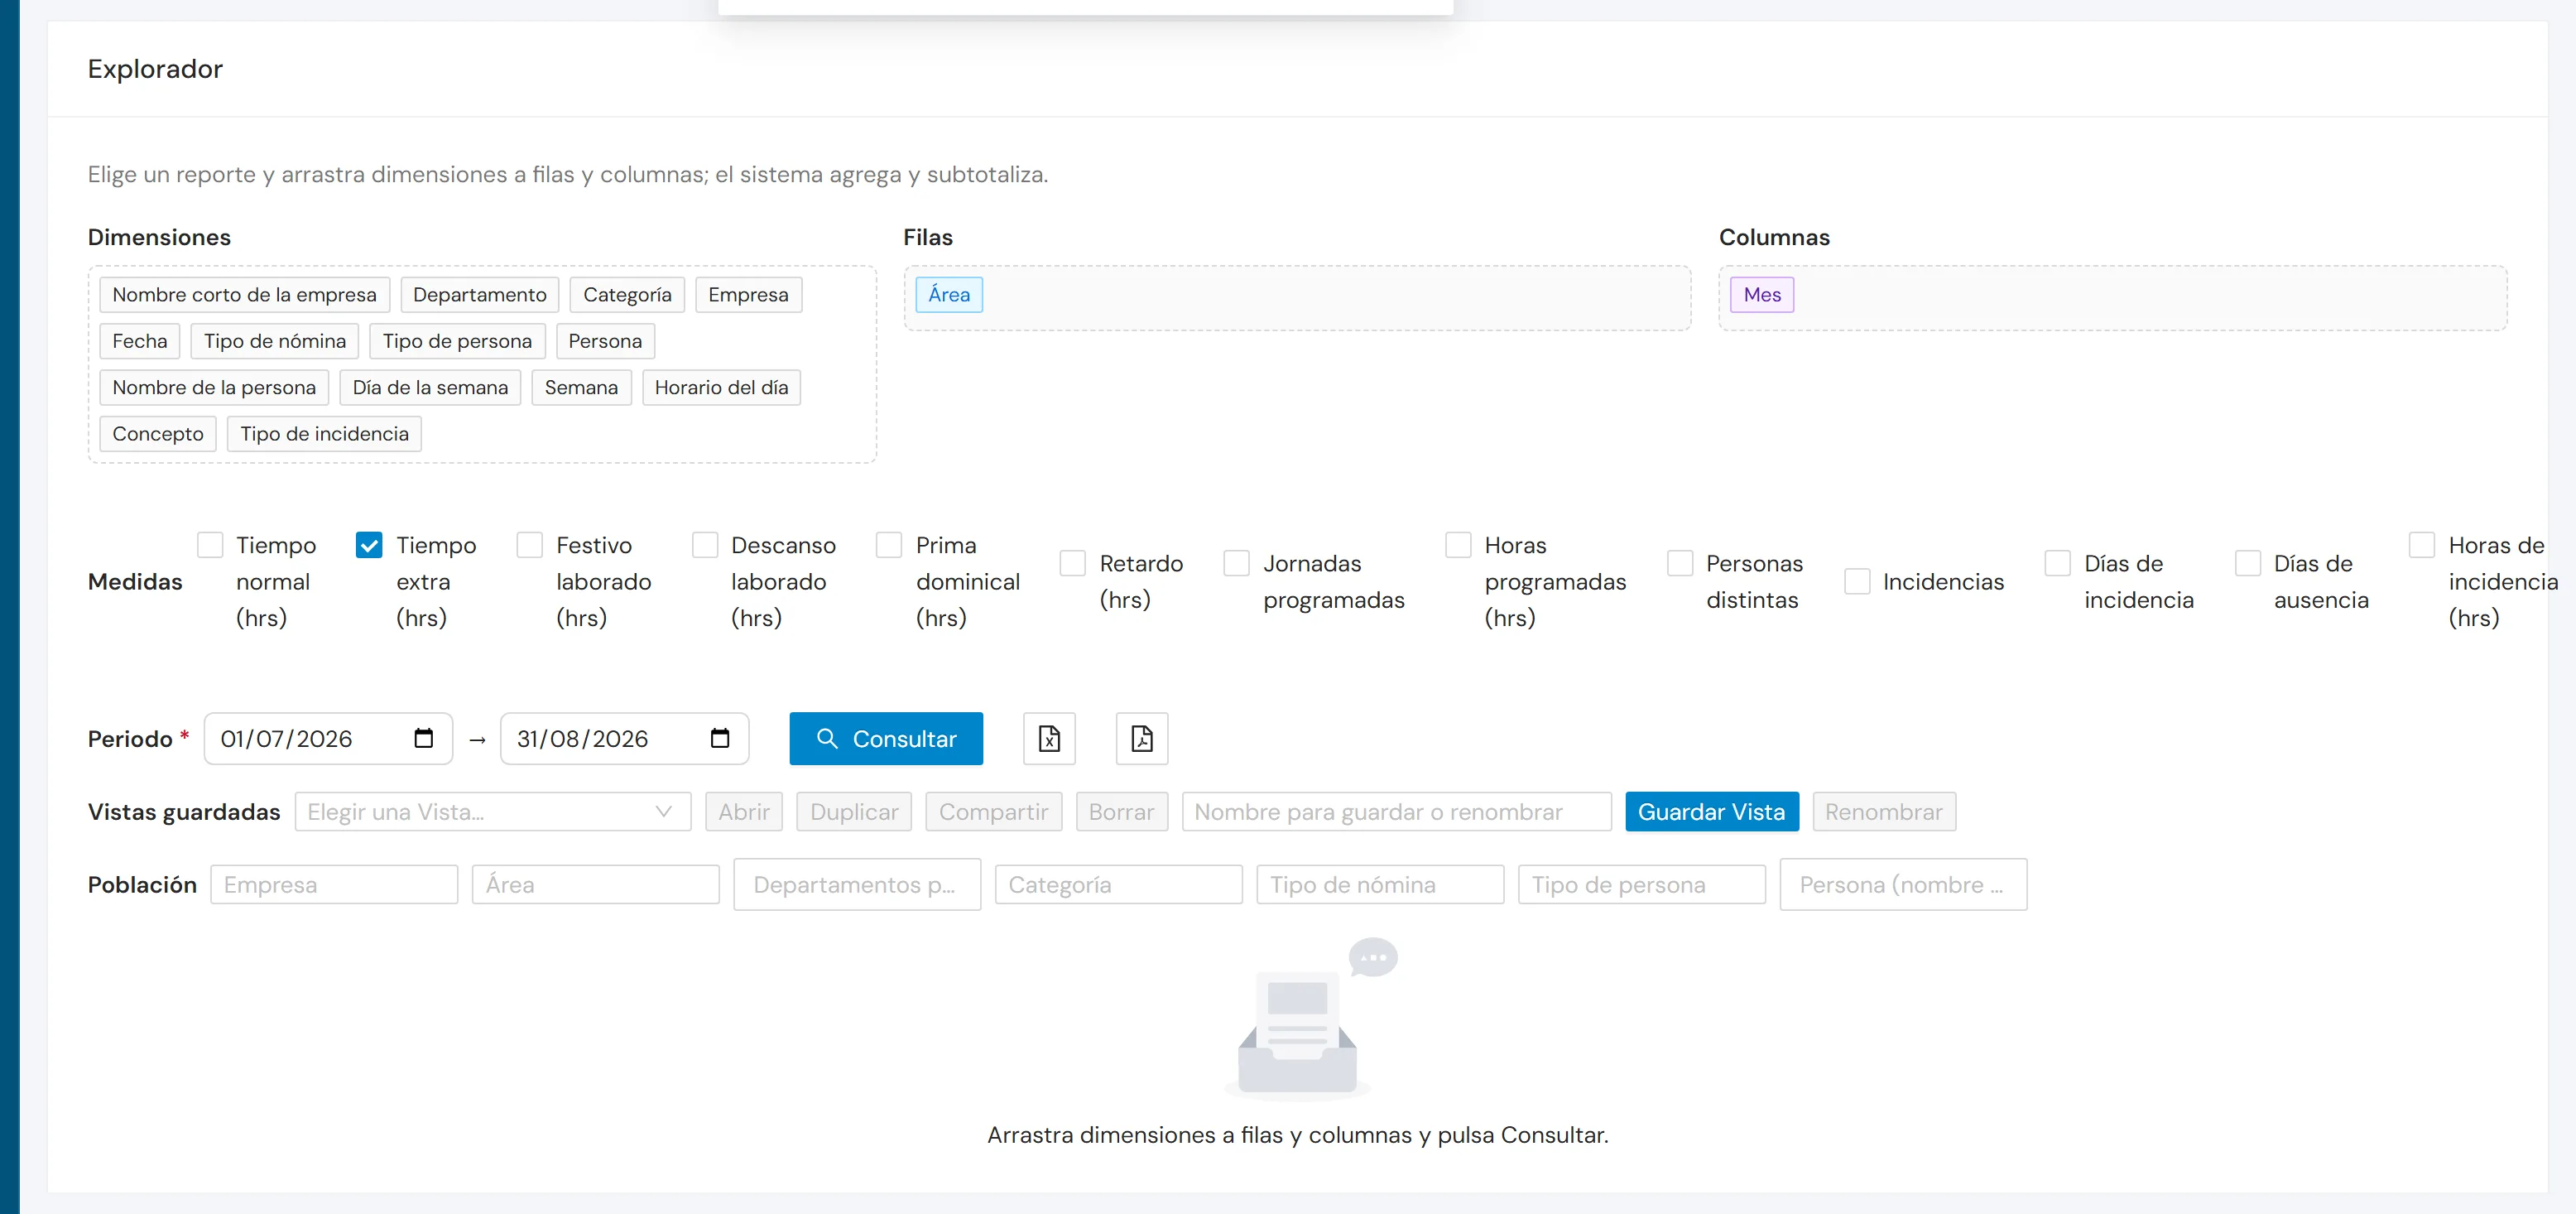Viewport: 2576px width, 1214px height.
Task: Export results to PDF file icon
Action: tap(1142, 739)
